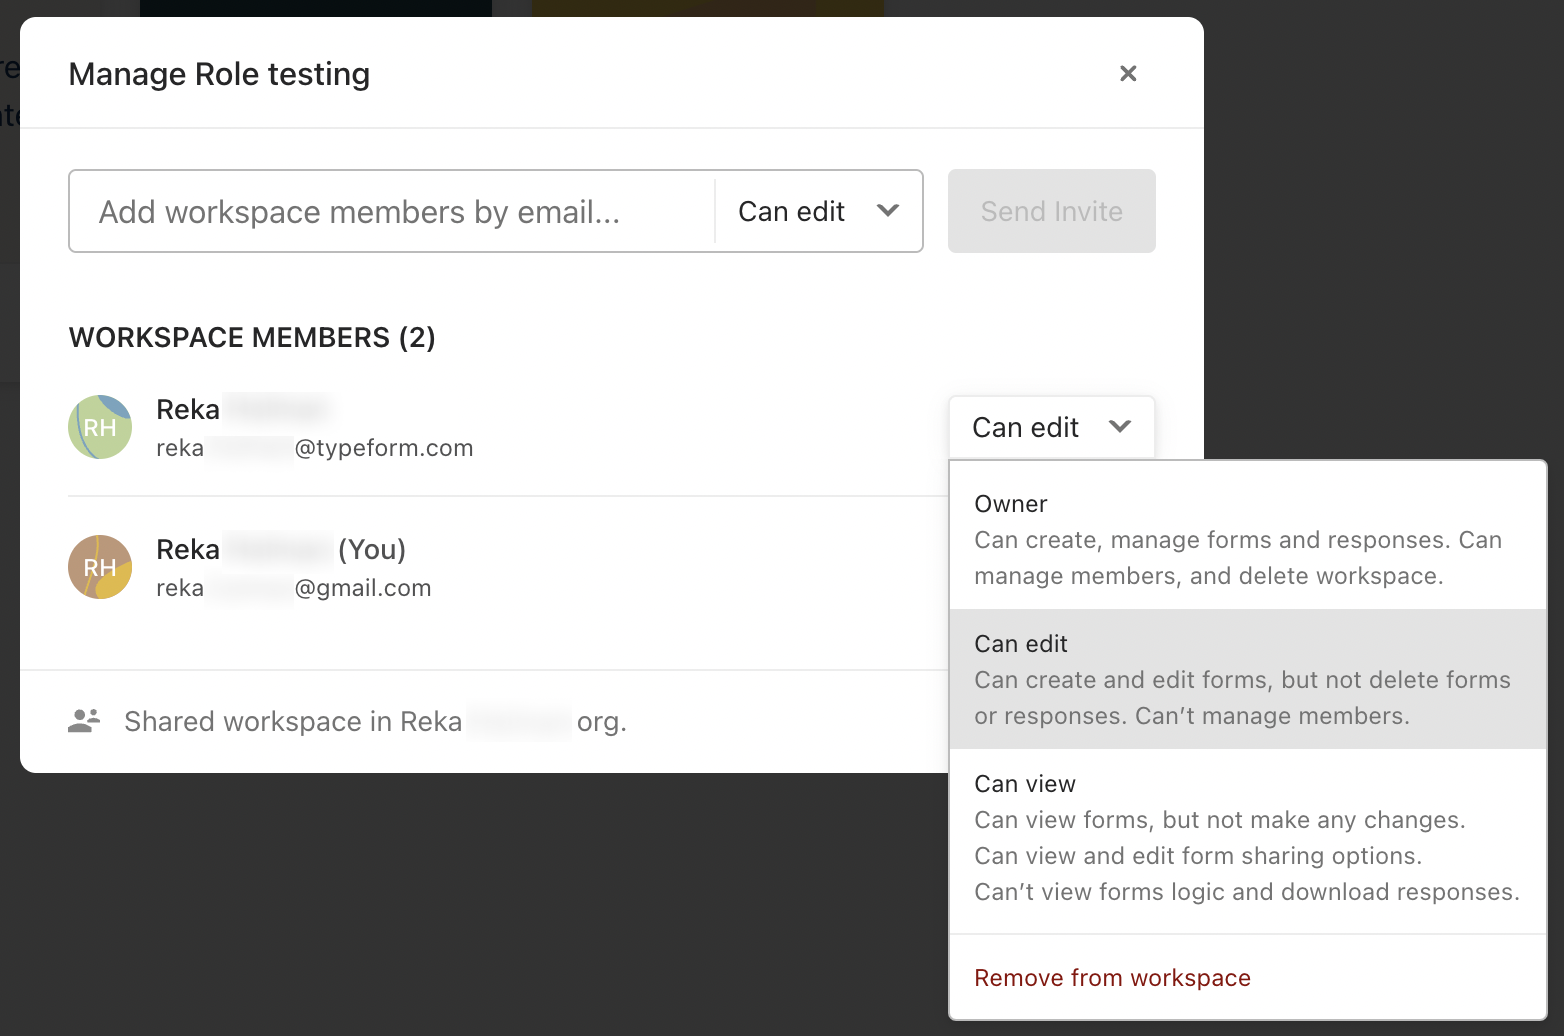Select the Can view role option
Image resolution: width=1564 pixels, height=1036 pixels.
coord(1248,837)
